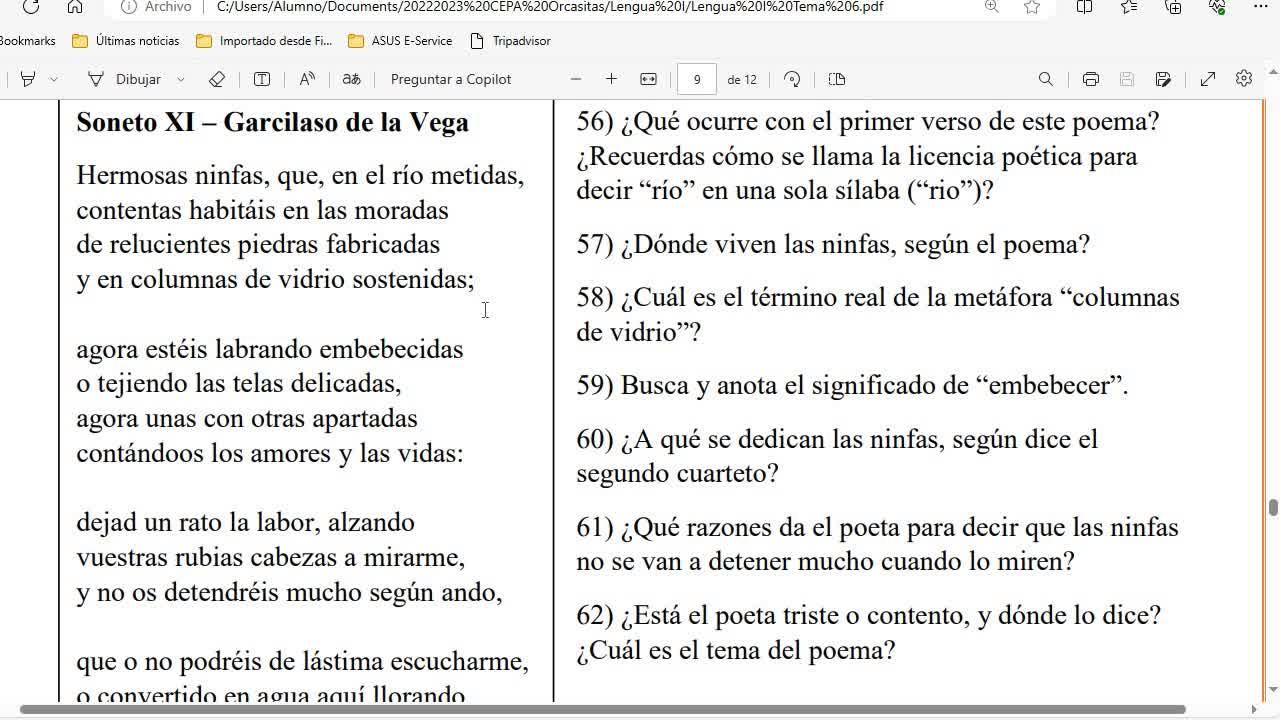Open the Últimas noticias bookmark folder
This screenshot has width=1280, height=720.
tap(126, 41)
